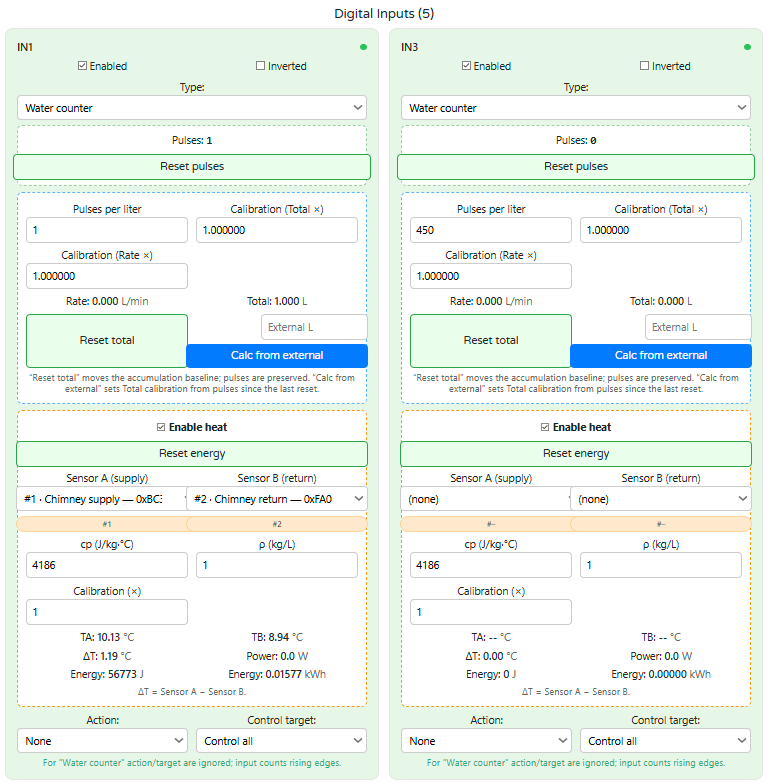
Task: Focus IN1 ρ (kg/L) density field
Action: click(x=277, y=565)
